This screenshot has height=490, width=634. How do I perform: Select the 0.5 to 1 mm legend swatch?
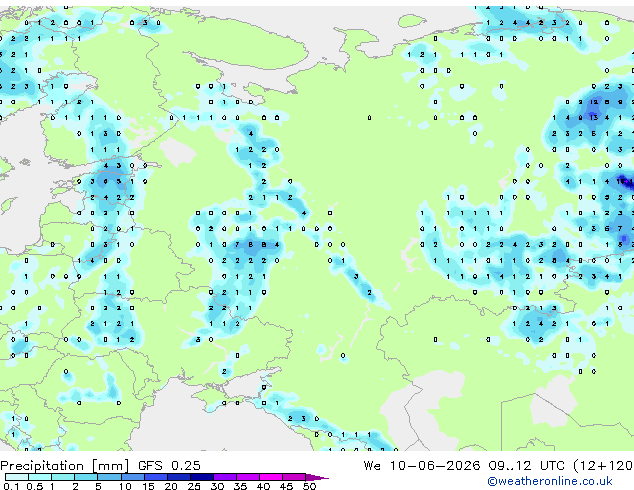point(40,477)
